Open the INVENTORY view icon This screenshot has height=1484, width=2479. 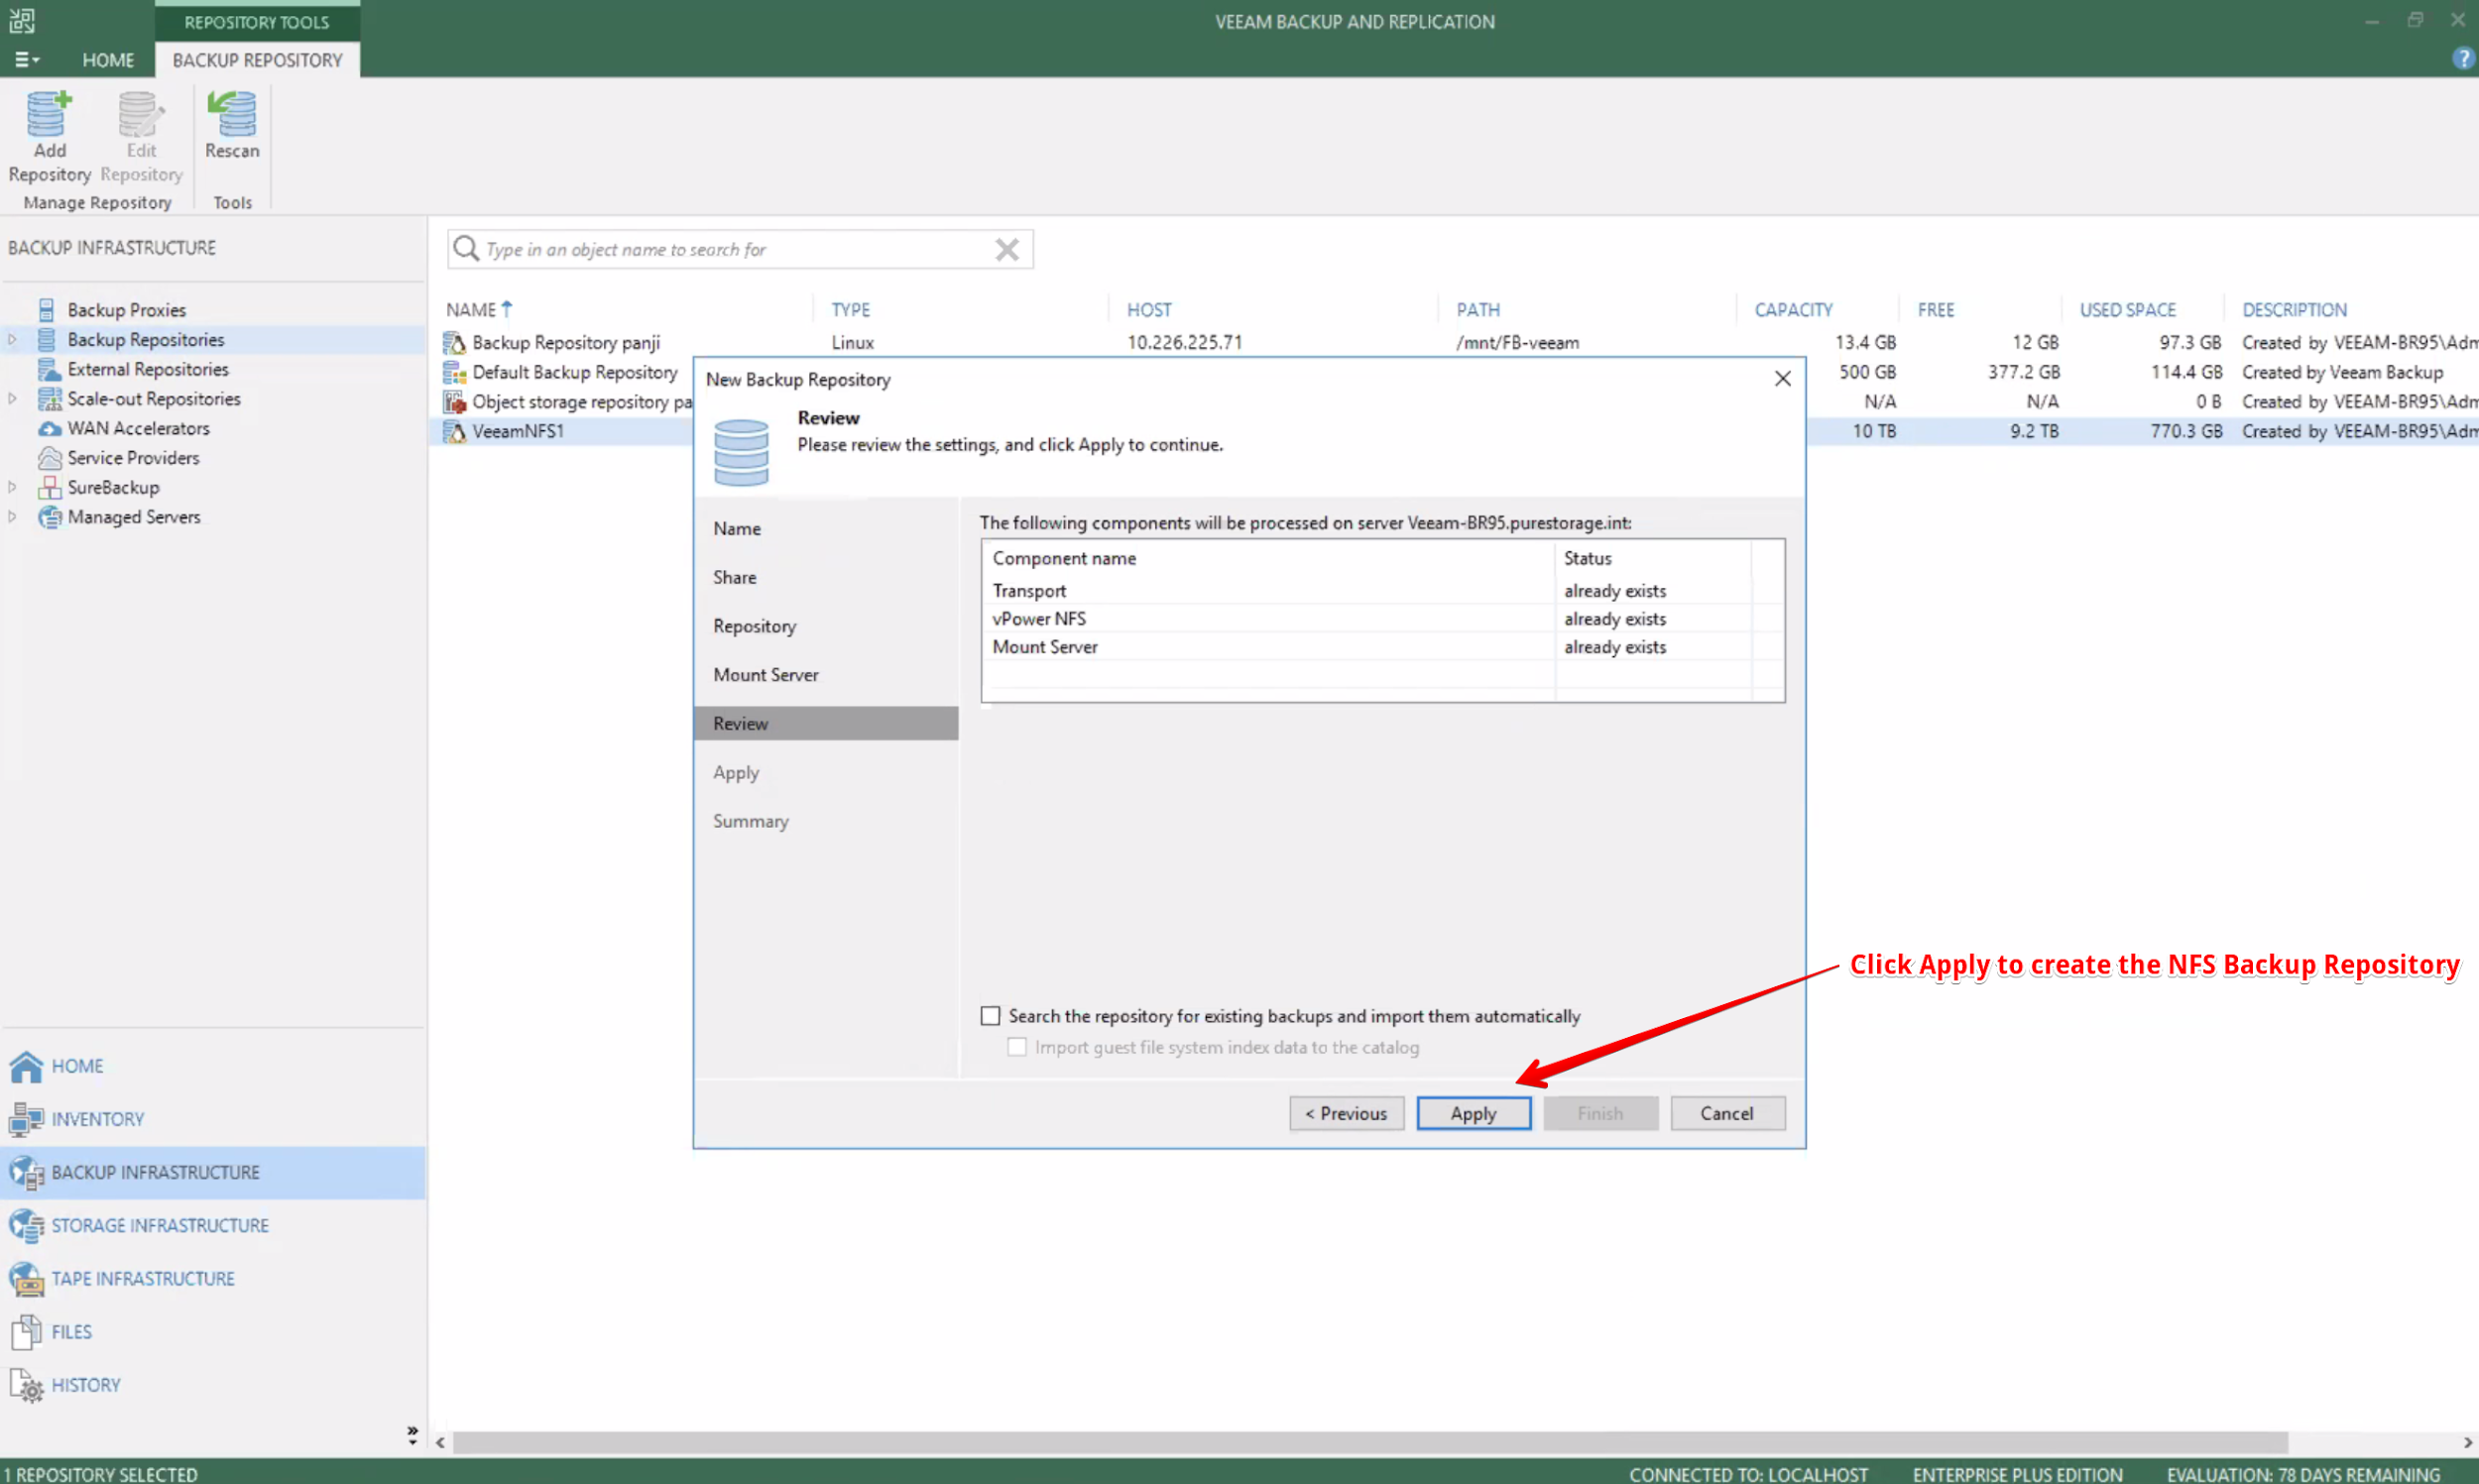point(26,1119)
